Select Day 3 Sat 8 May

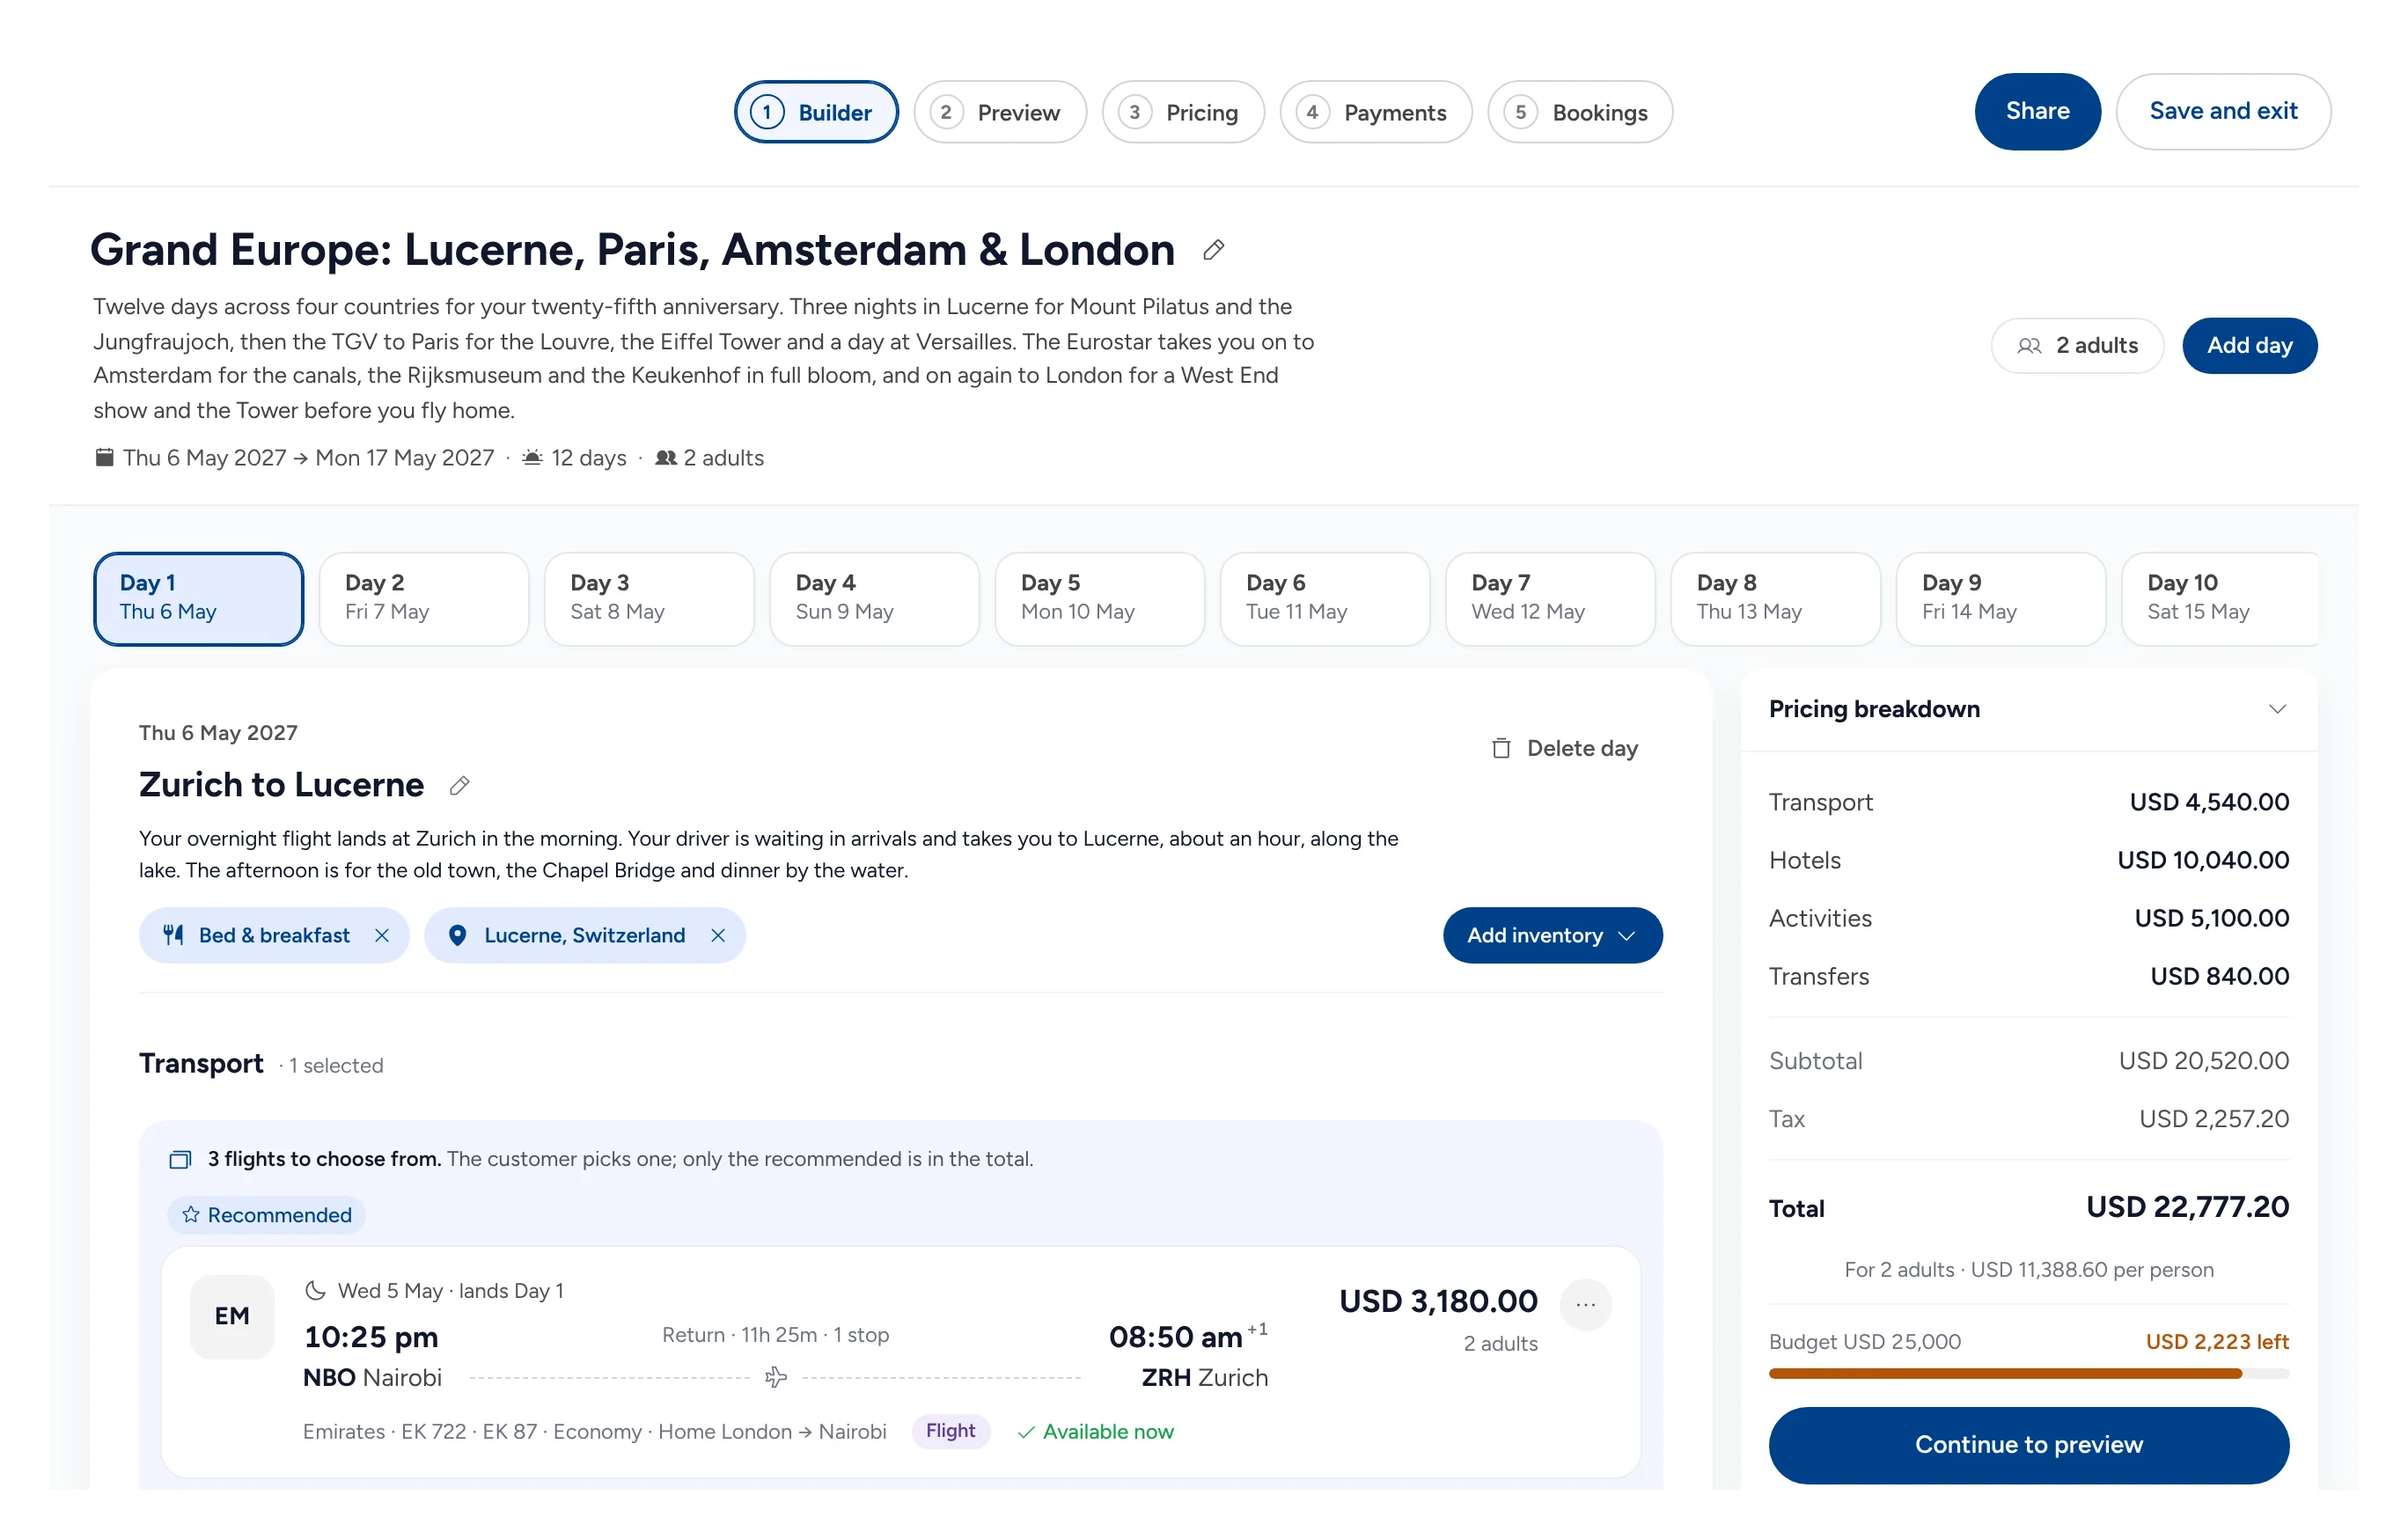(649, 598)
